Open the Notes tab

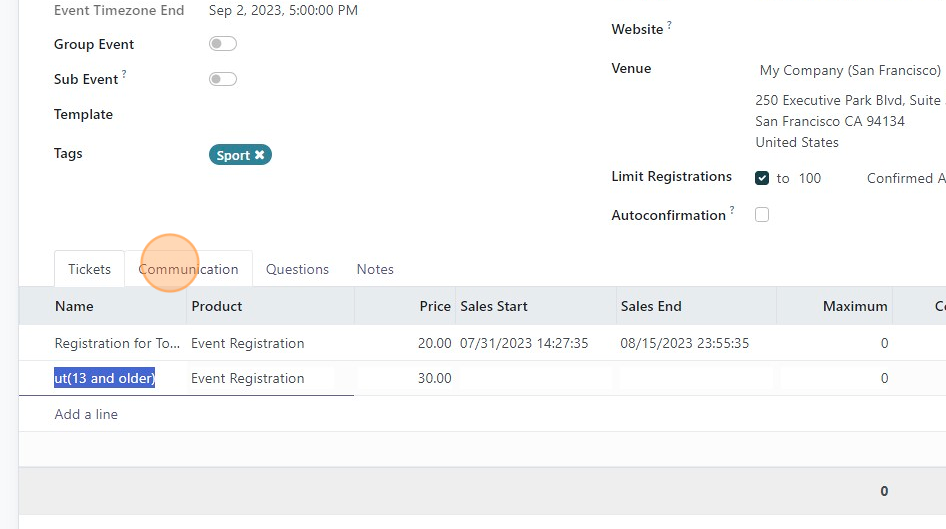click(375, 269)
